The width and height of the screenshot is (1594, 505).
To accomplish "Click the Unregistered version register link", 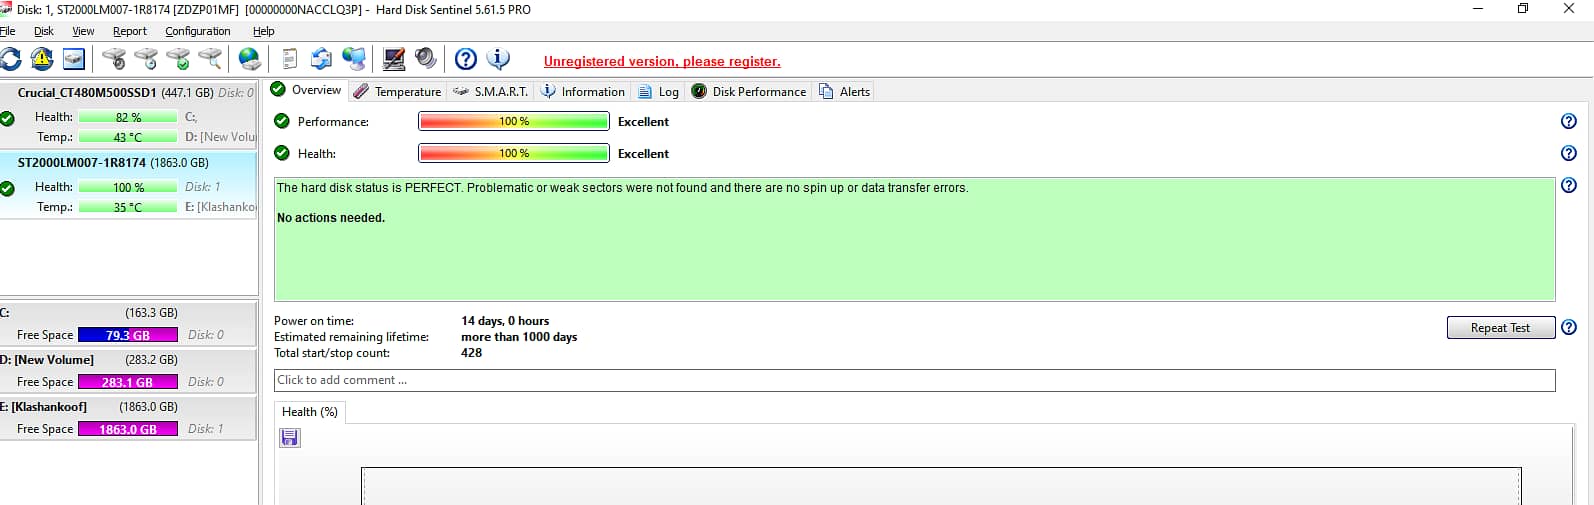I will tap(662, 61).
